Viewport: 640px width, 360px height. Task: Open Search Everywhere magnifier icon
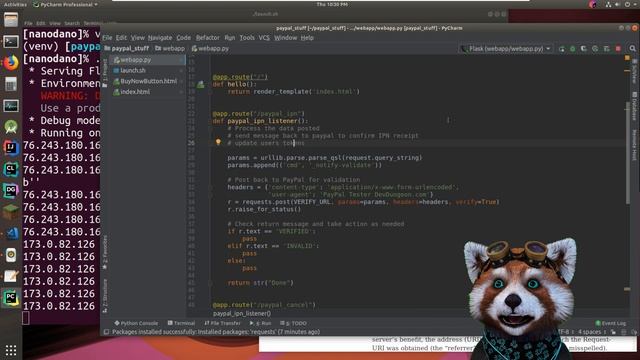(x=633, y=49)
